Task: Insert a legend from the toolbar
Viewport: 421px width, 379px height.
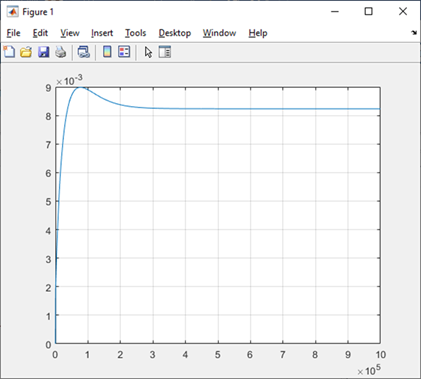Action: 124,52
